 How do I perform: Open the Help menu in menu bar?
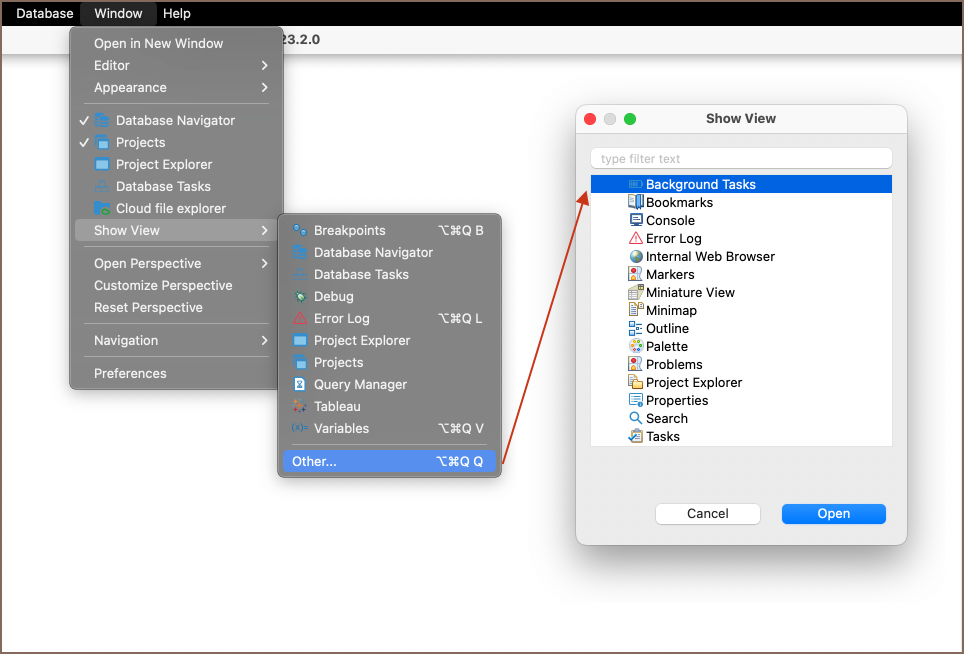tap(176, 14)
